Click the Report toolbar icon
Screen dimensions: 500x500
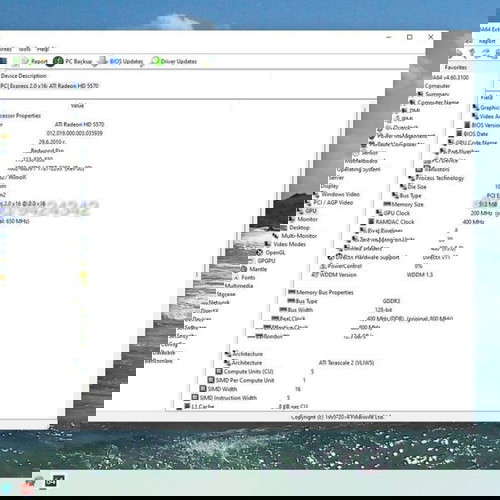click(34, 61)
